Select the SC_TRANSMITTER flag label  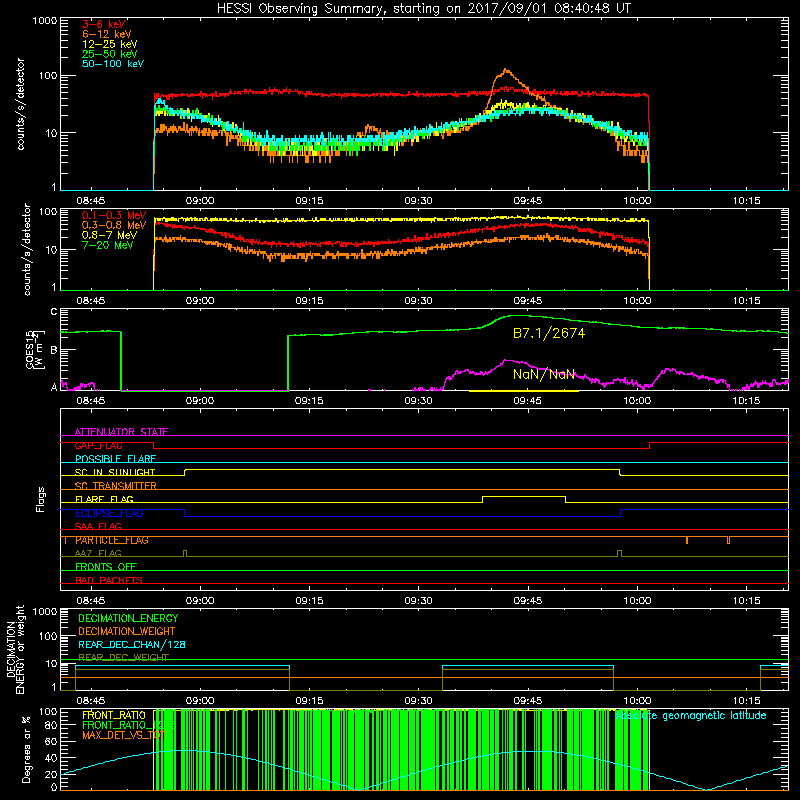point(116,486)
